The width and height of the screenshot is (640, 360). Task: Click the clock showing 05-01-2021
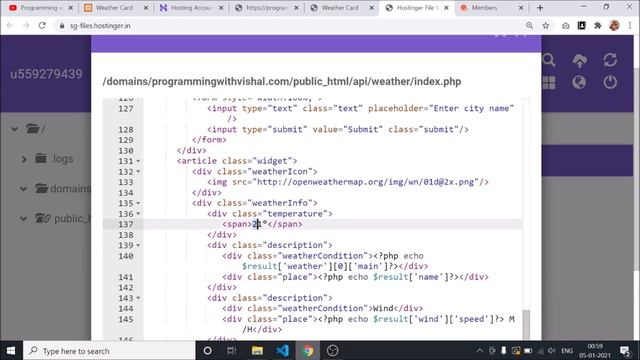point(595,351)
